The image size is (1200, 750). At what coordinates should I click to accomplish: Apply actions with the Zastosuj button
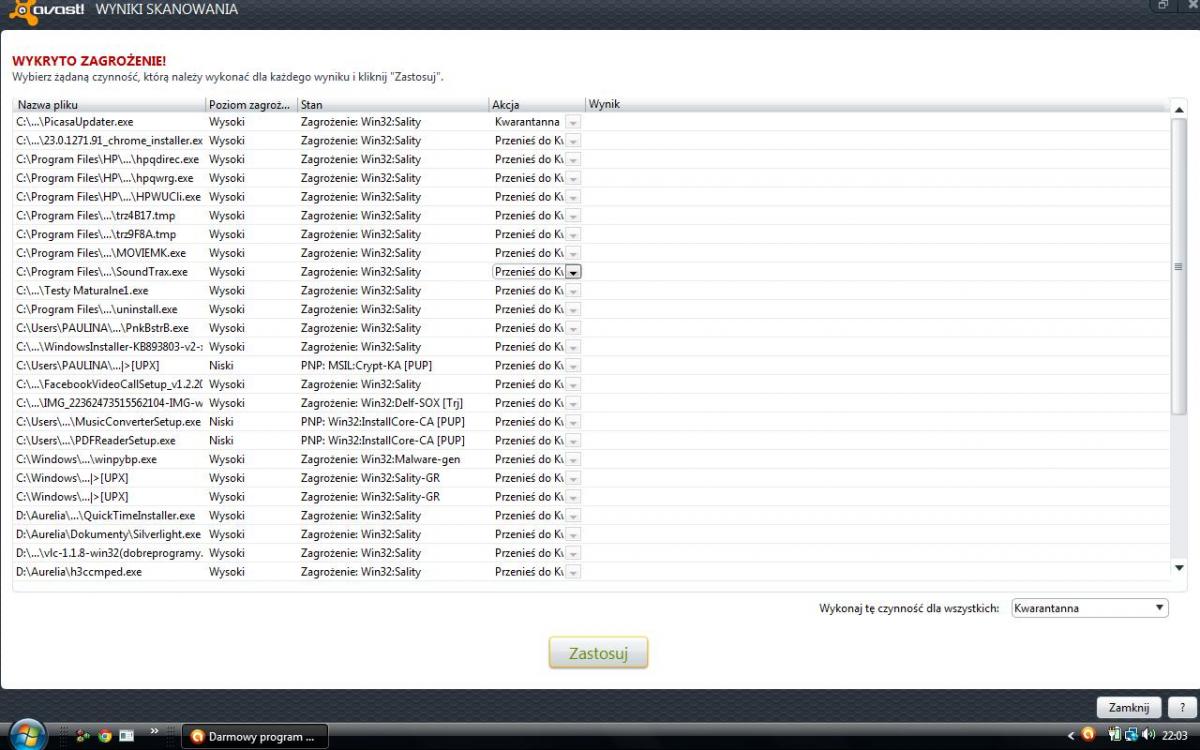[598, 654]
